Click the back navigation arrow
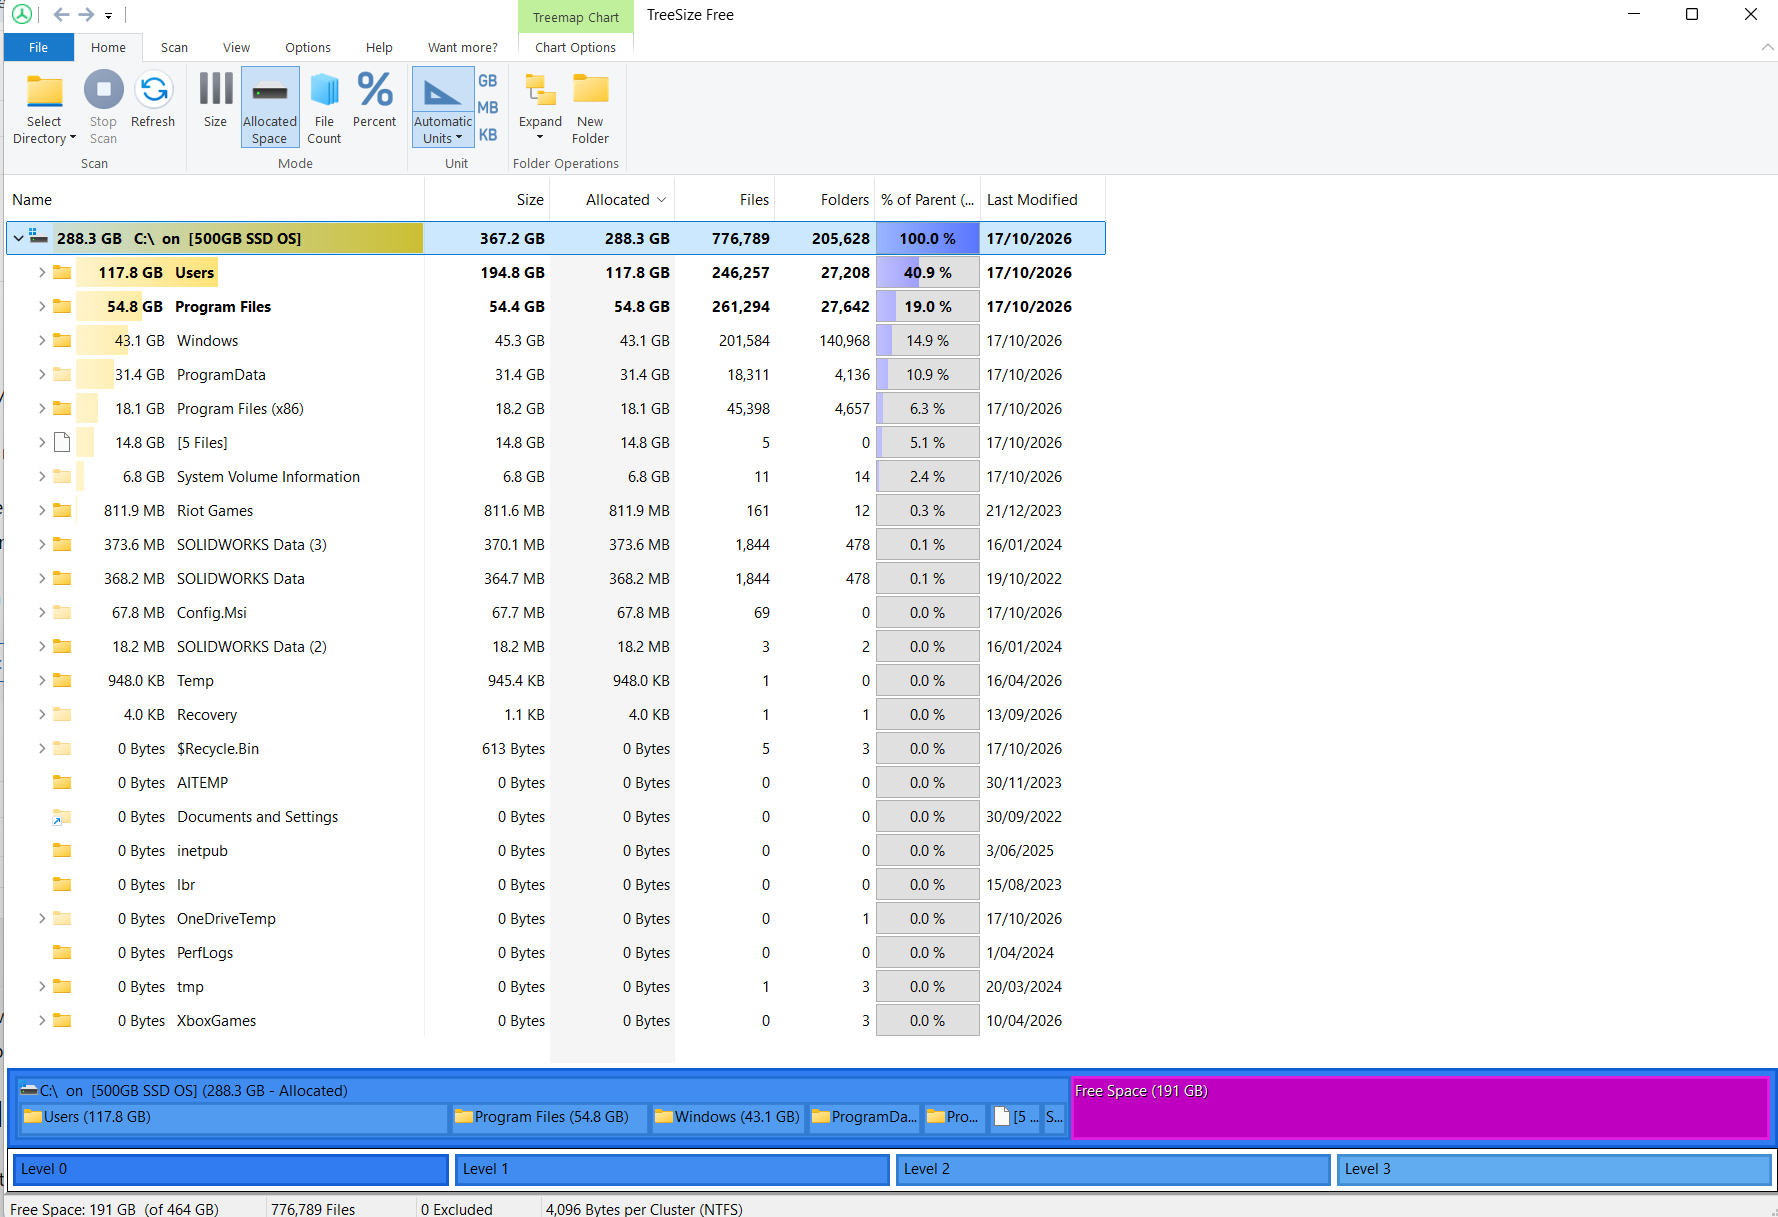This screenshot has width=1778, height=1217. [x=61, y=15]
